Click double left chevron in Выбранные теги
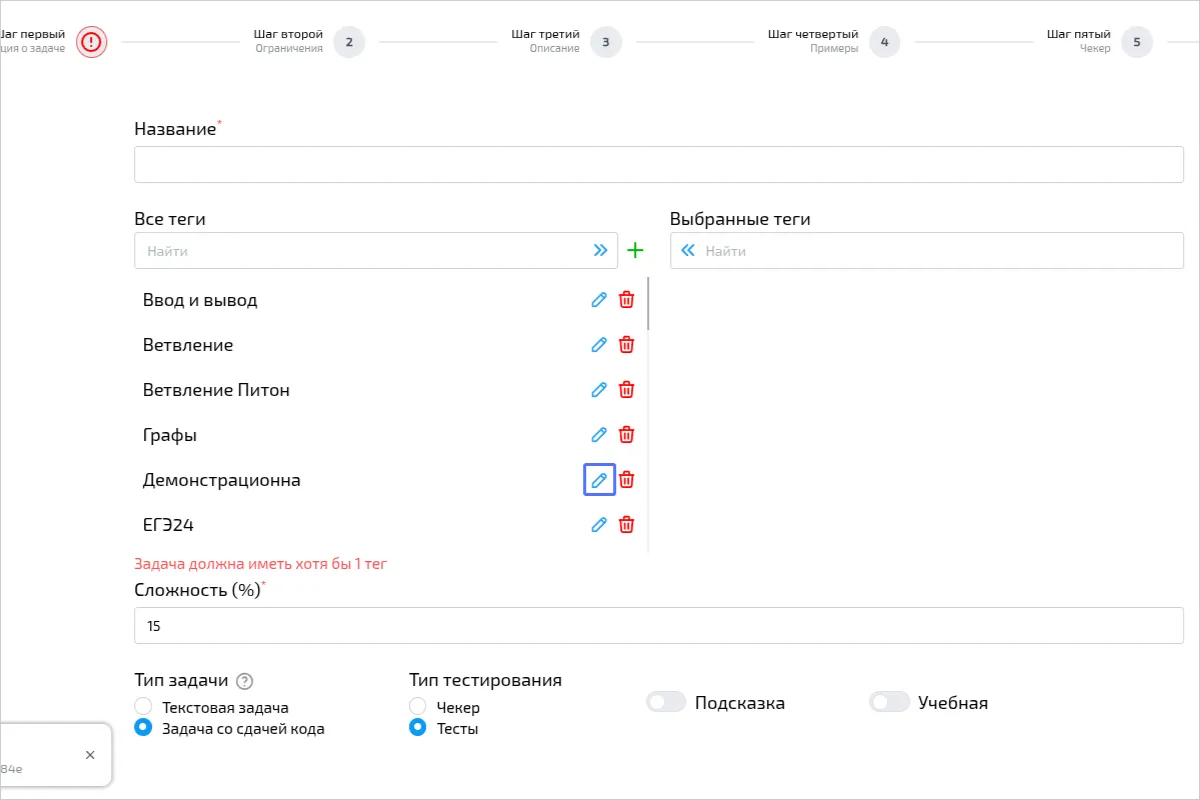1200x800 pixels. pos(688,251)
